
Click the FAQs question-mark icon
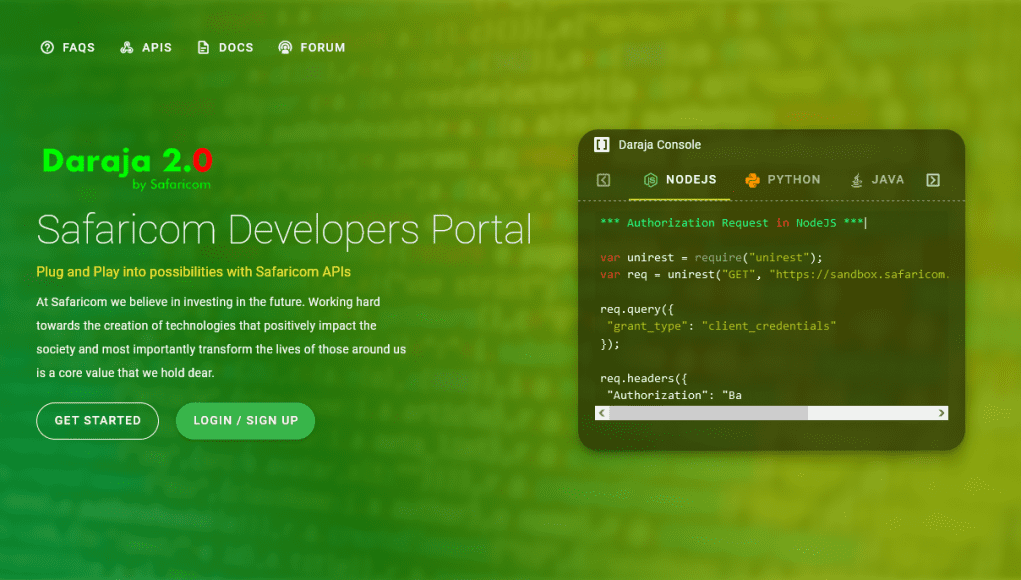(47, 48)
